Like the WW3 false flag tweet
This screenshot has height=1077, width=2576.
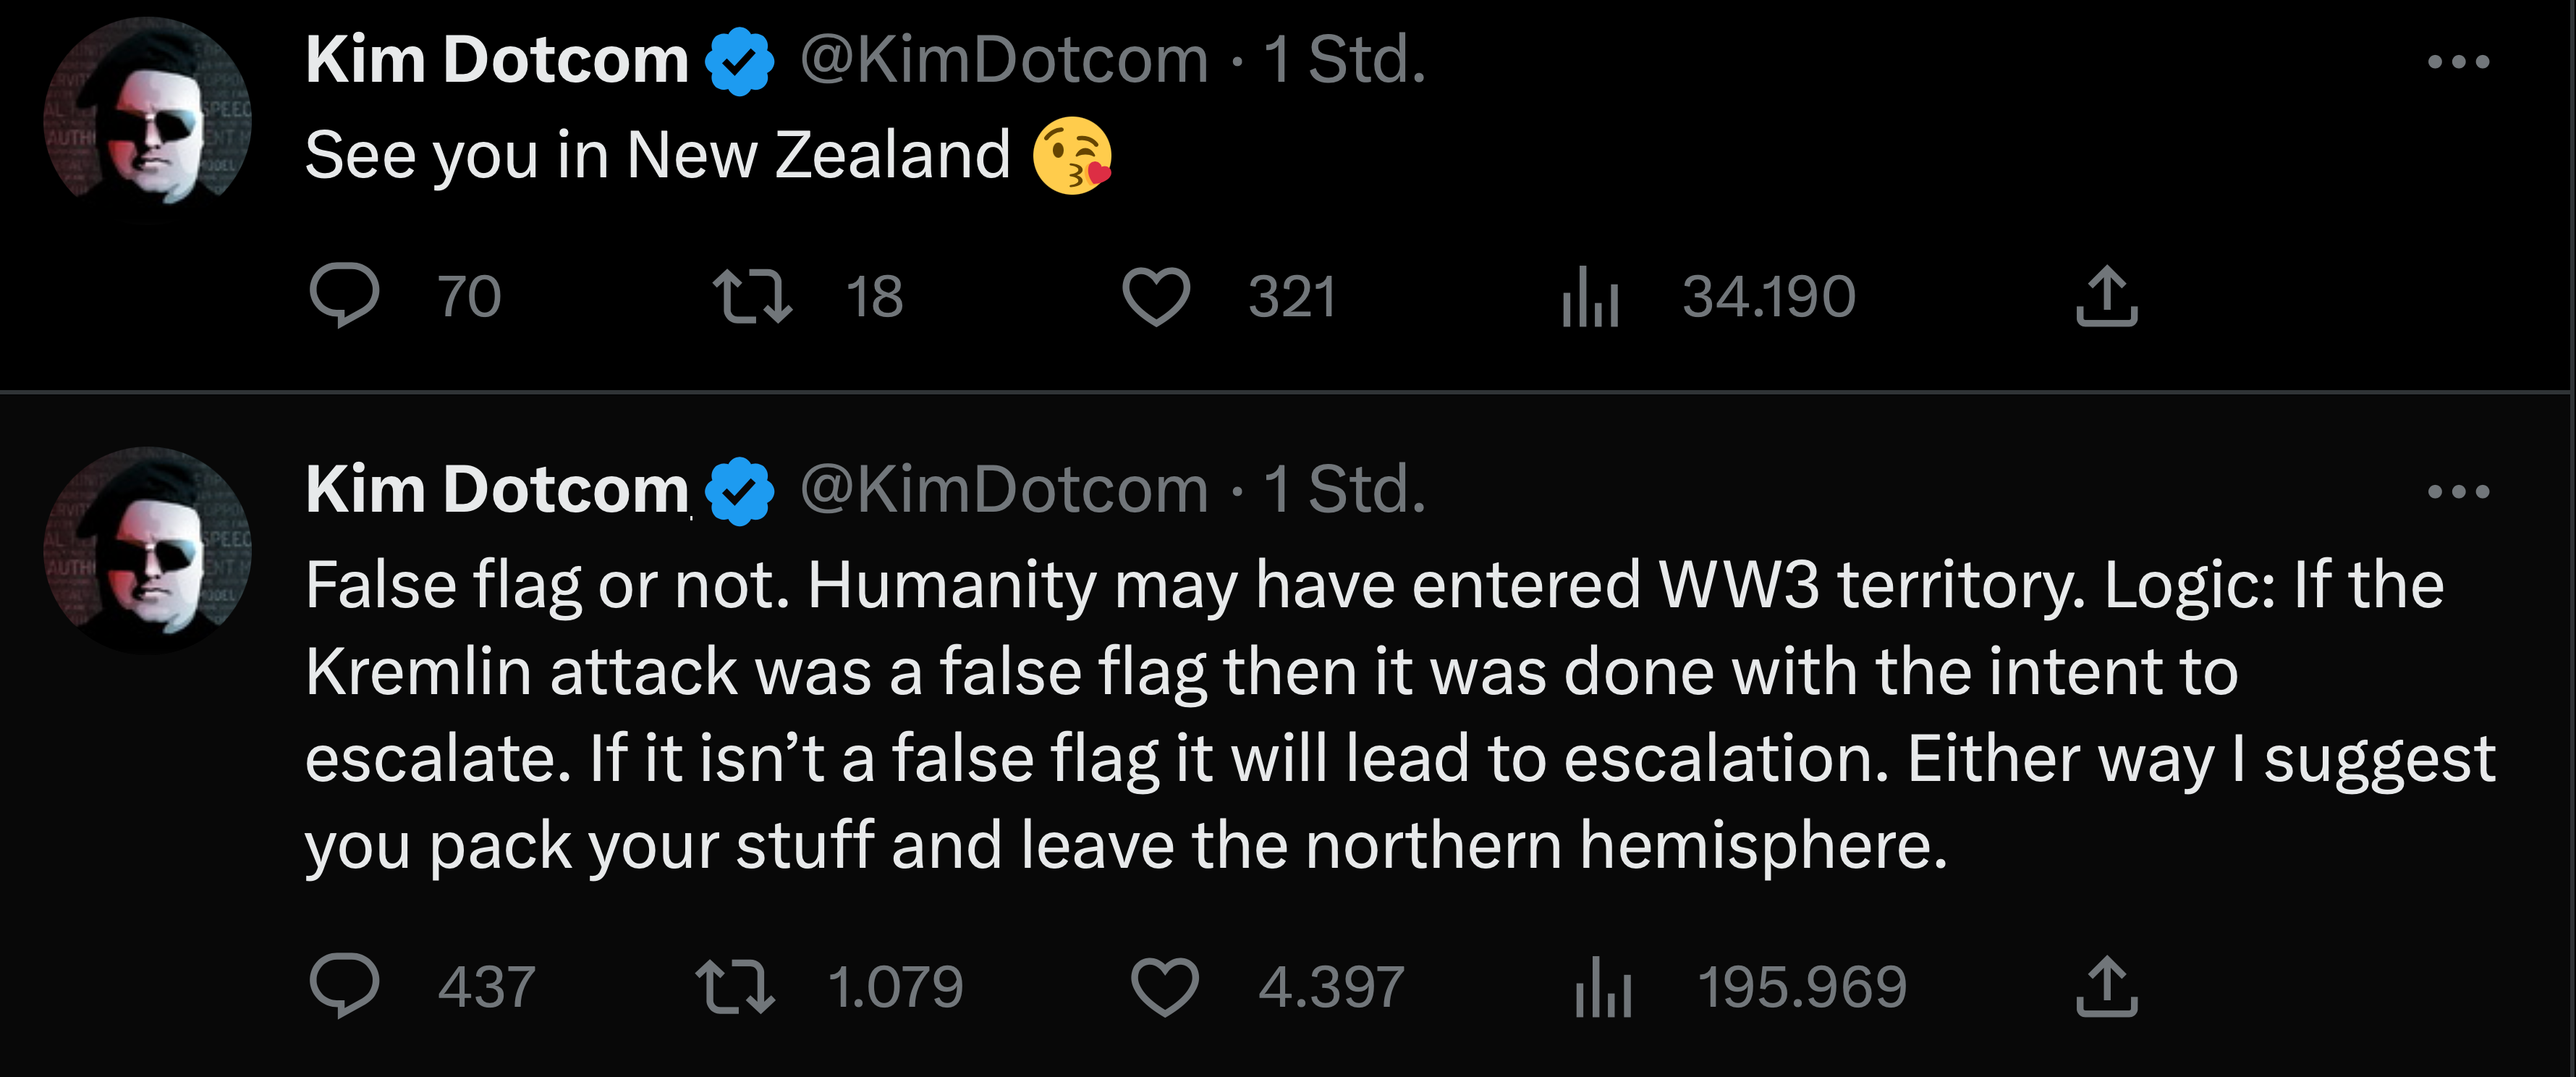[1164, 986]
